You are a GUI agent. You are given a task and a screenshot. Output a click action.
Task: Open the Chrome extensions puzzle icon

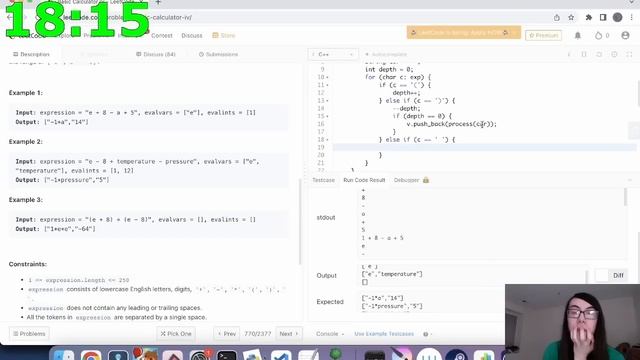click(x=589, y=18)
